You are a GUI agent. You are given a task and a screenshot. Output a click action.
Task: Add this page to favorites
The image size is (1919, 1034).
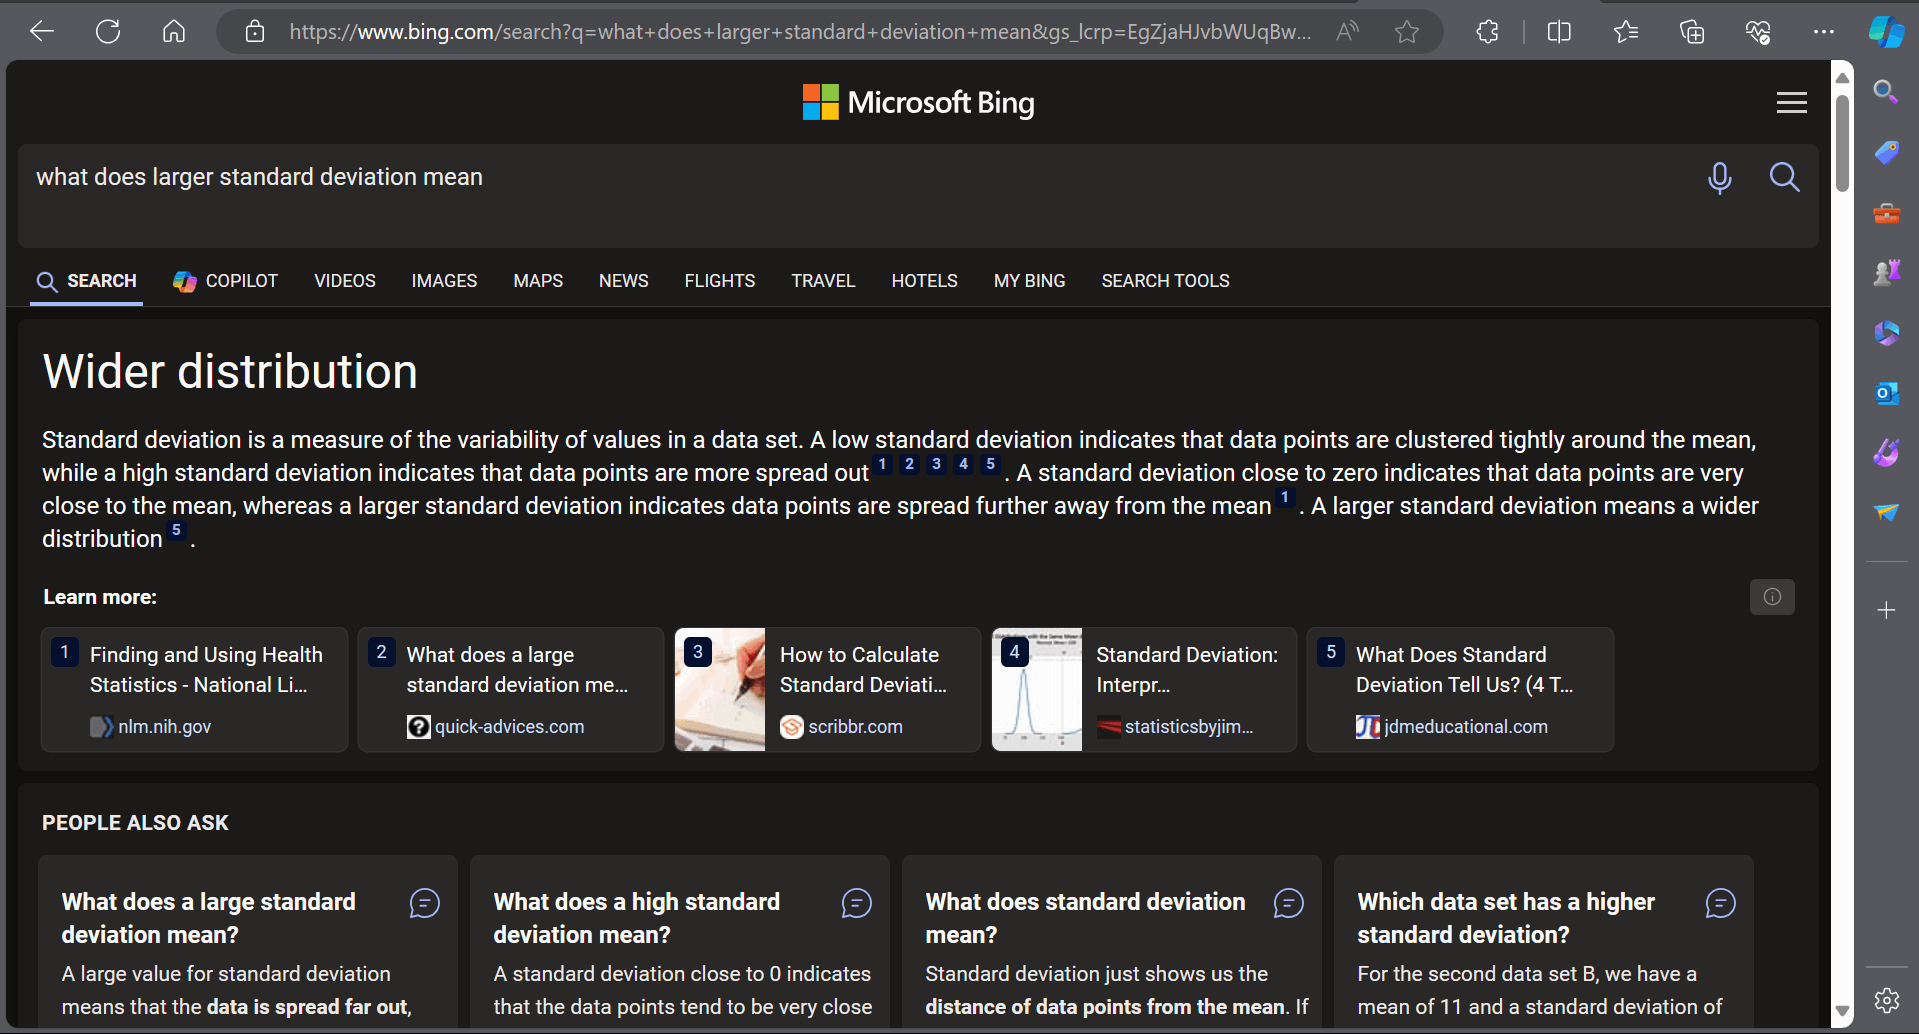pyautogui.click(x=1406, y=31)
